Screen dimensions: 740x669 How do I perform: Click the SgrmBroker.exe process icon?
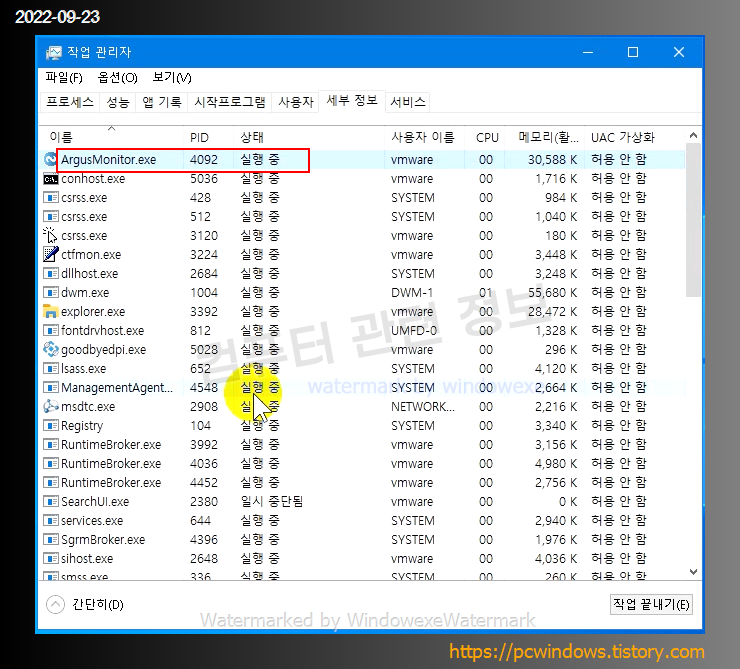click(x=50, y=539)
